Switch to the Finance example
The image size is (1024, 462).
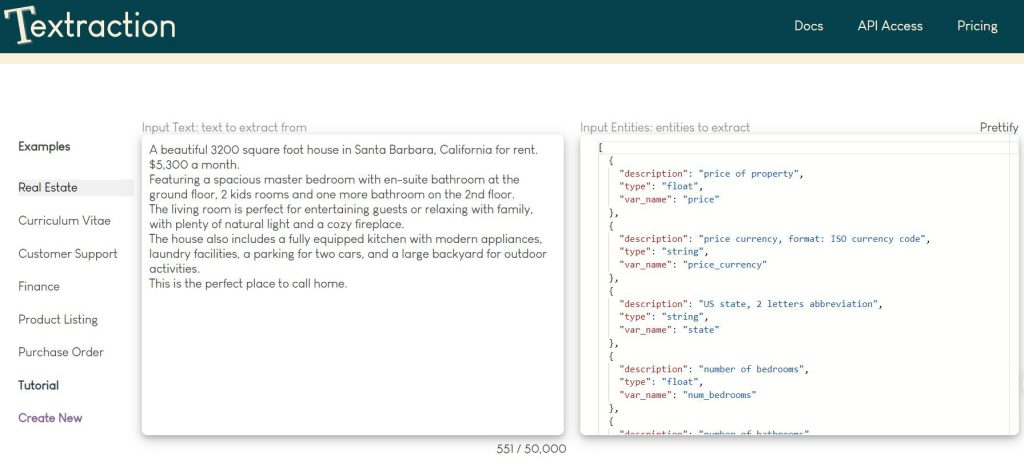pyautogui.click(x=39, y=287)
